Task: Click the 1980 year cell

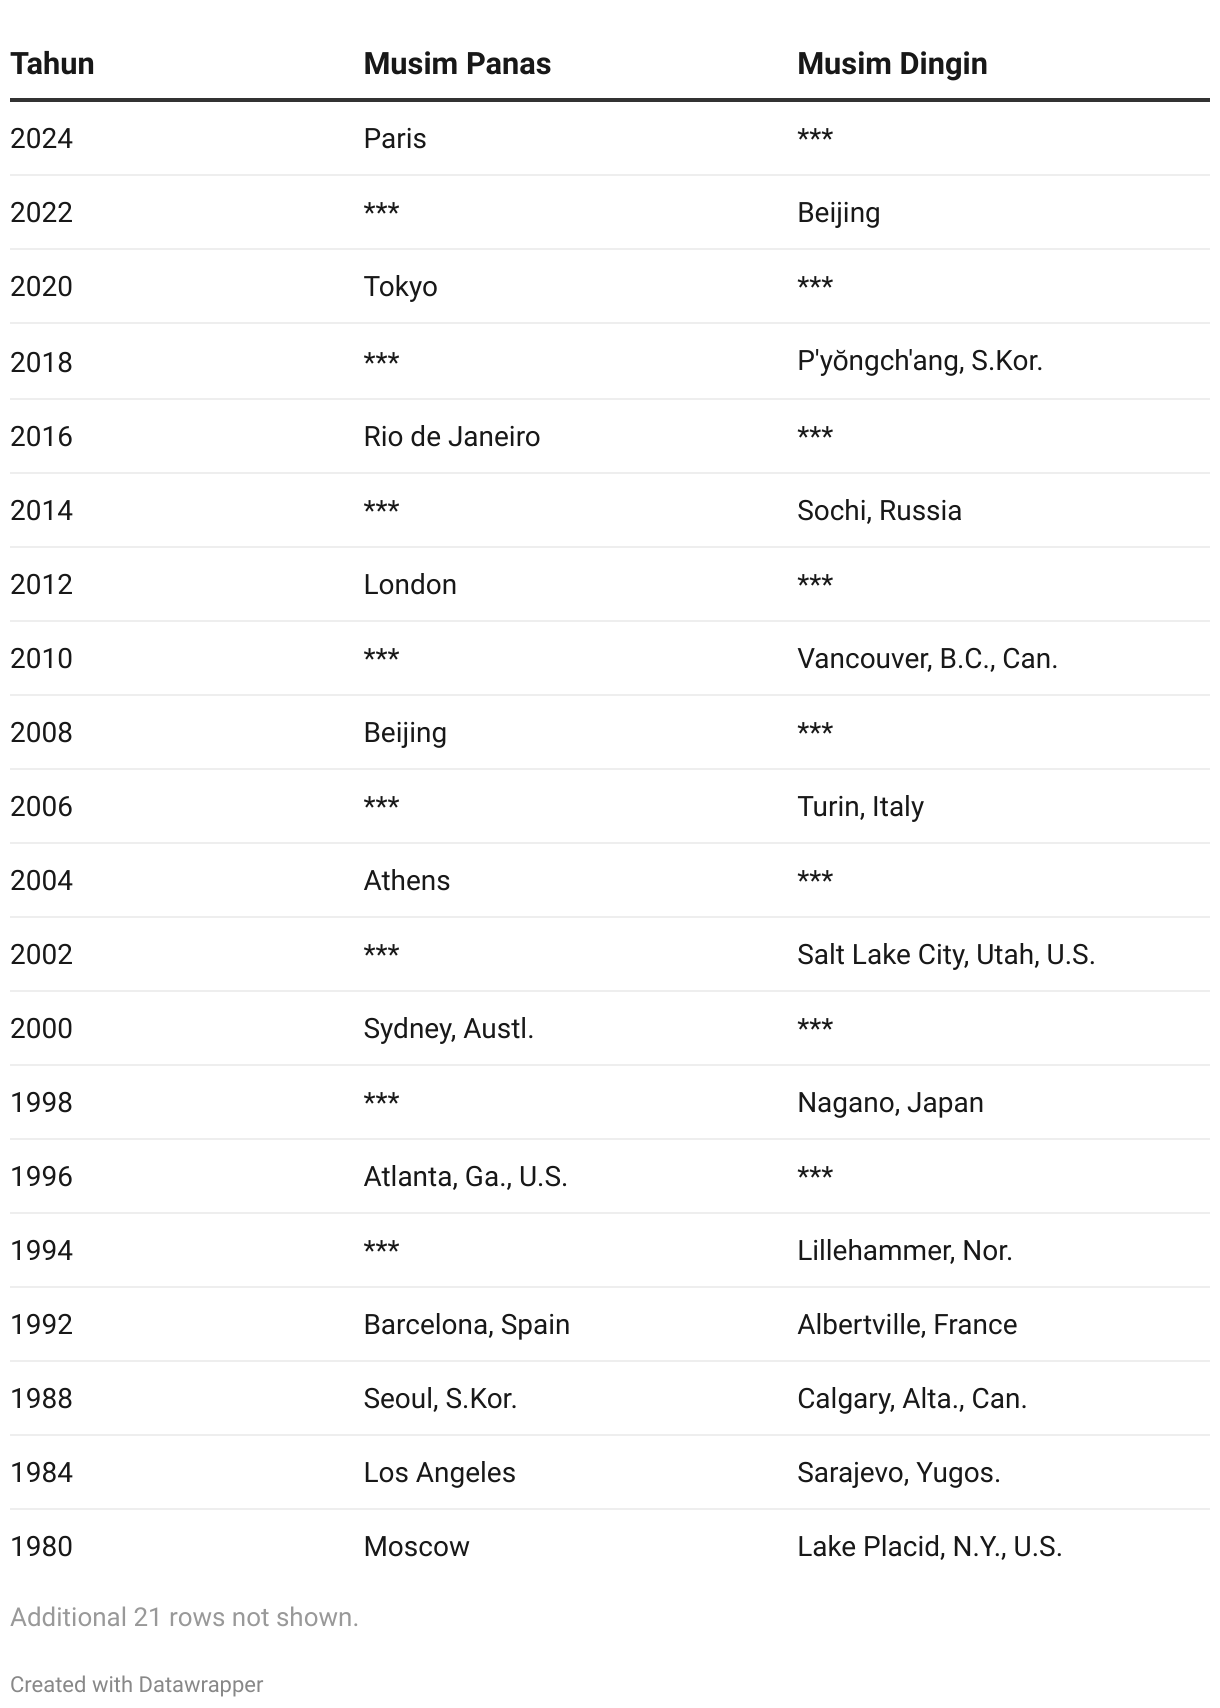Action: tap(41, 1546)
